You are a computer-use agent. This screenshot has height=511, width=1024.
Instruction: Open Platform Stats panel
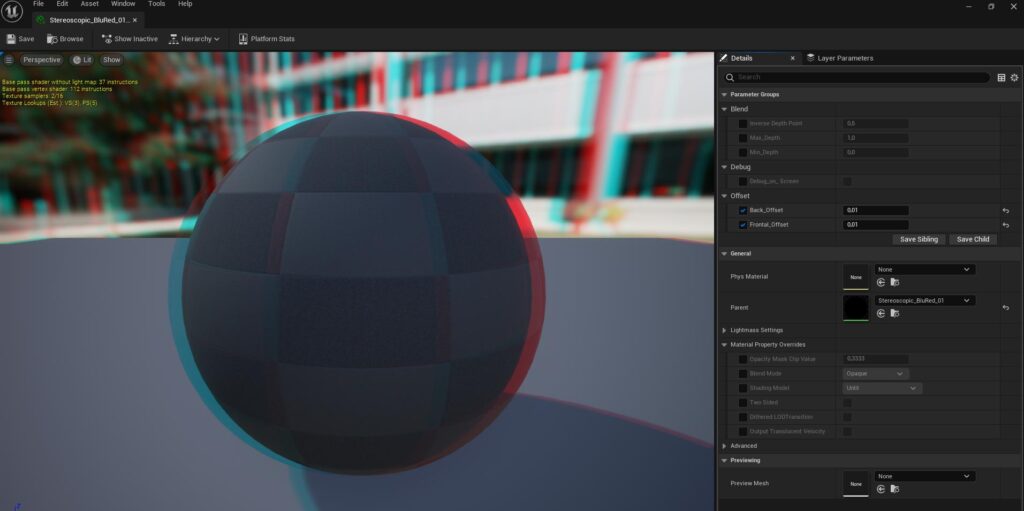pyautogui.click(x=266, y=39)
